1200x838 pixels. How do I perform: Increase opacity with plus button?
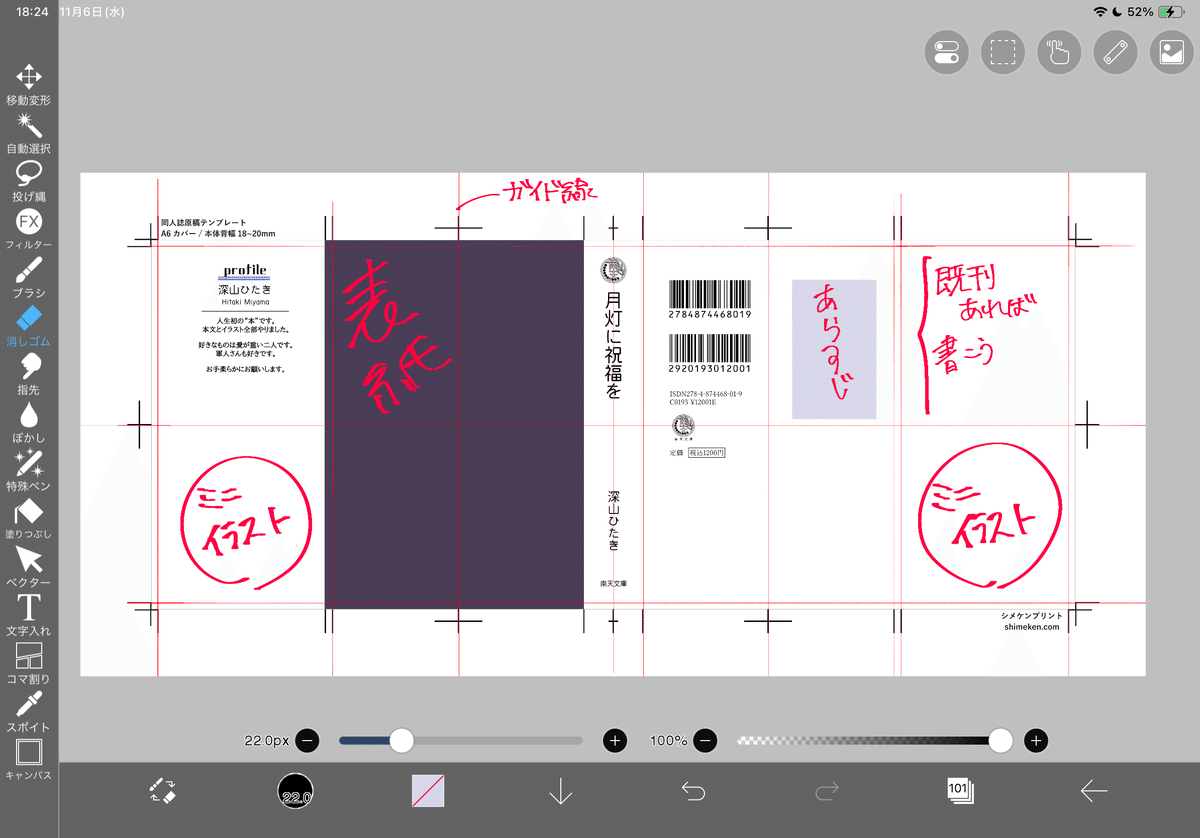pos(1036,741)
